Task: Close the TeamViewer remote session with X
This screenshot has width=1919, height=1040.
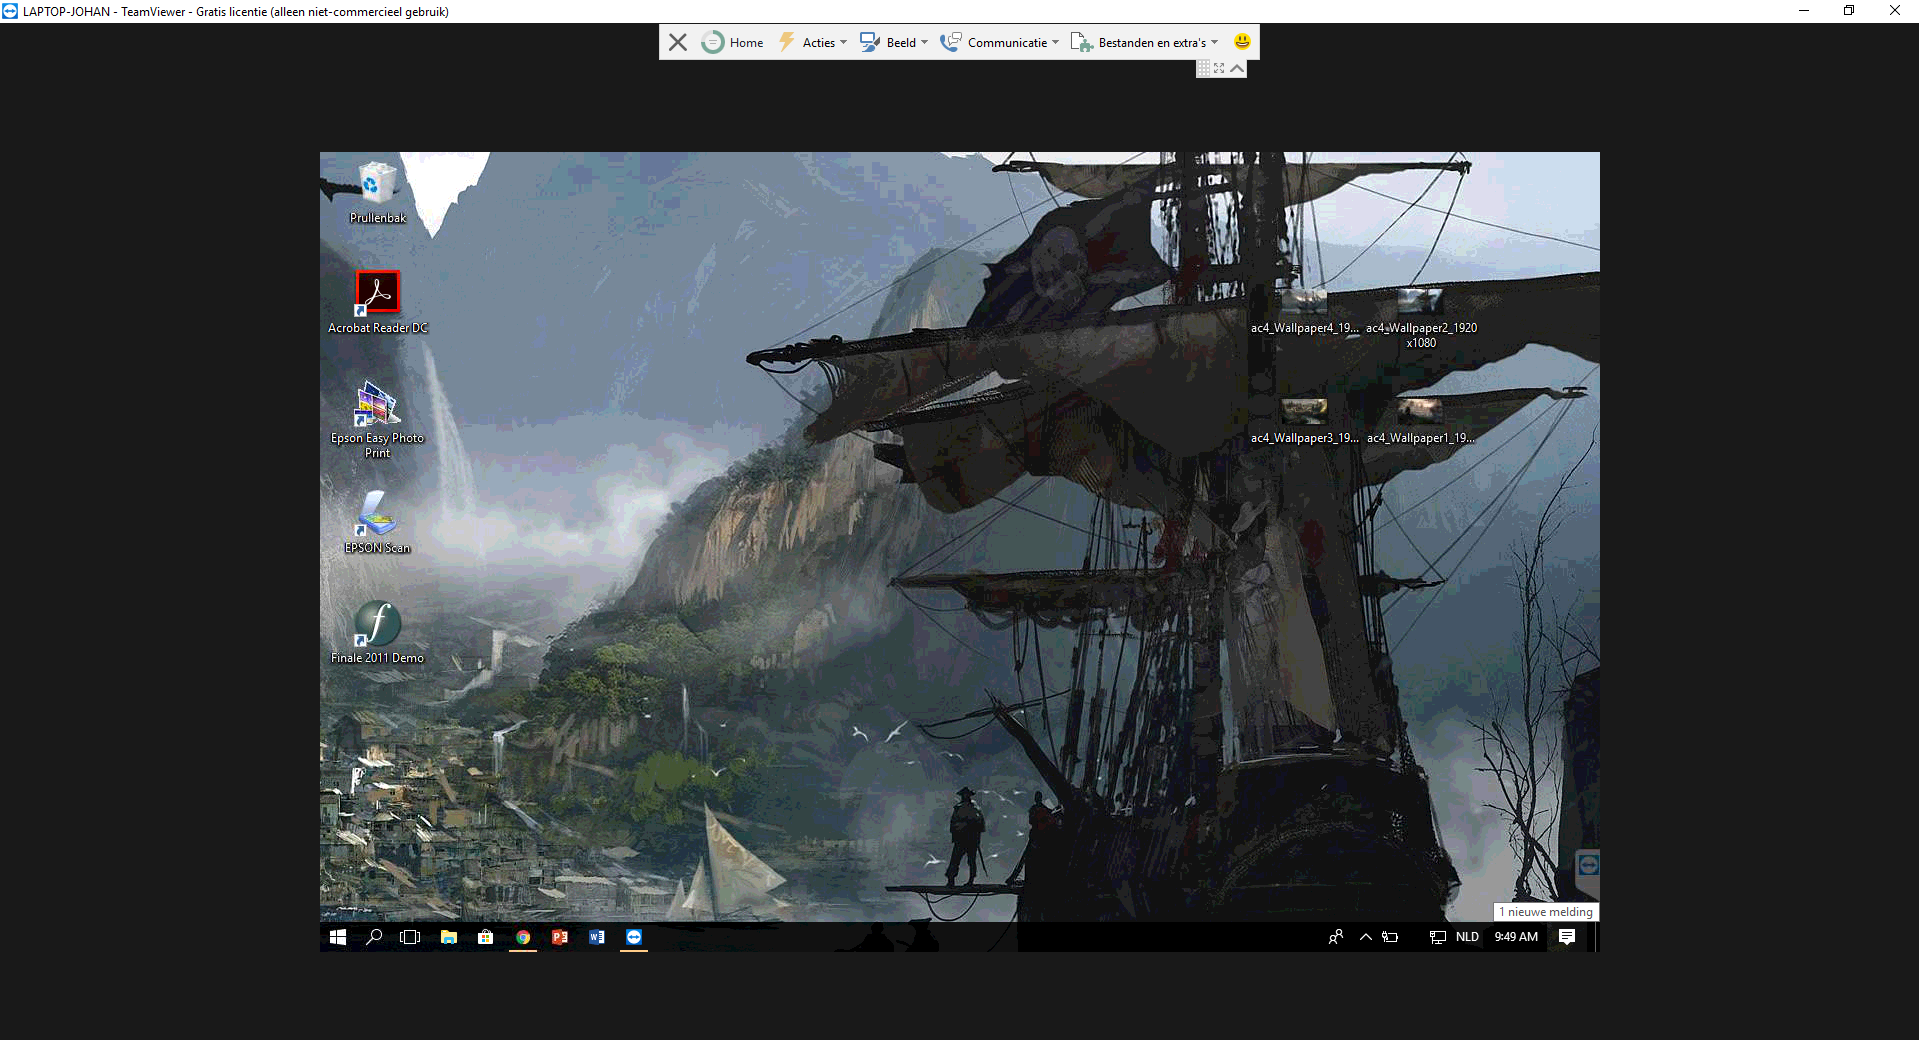Action: tap(678, 42)
